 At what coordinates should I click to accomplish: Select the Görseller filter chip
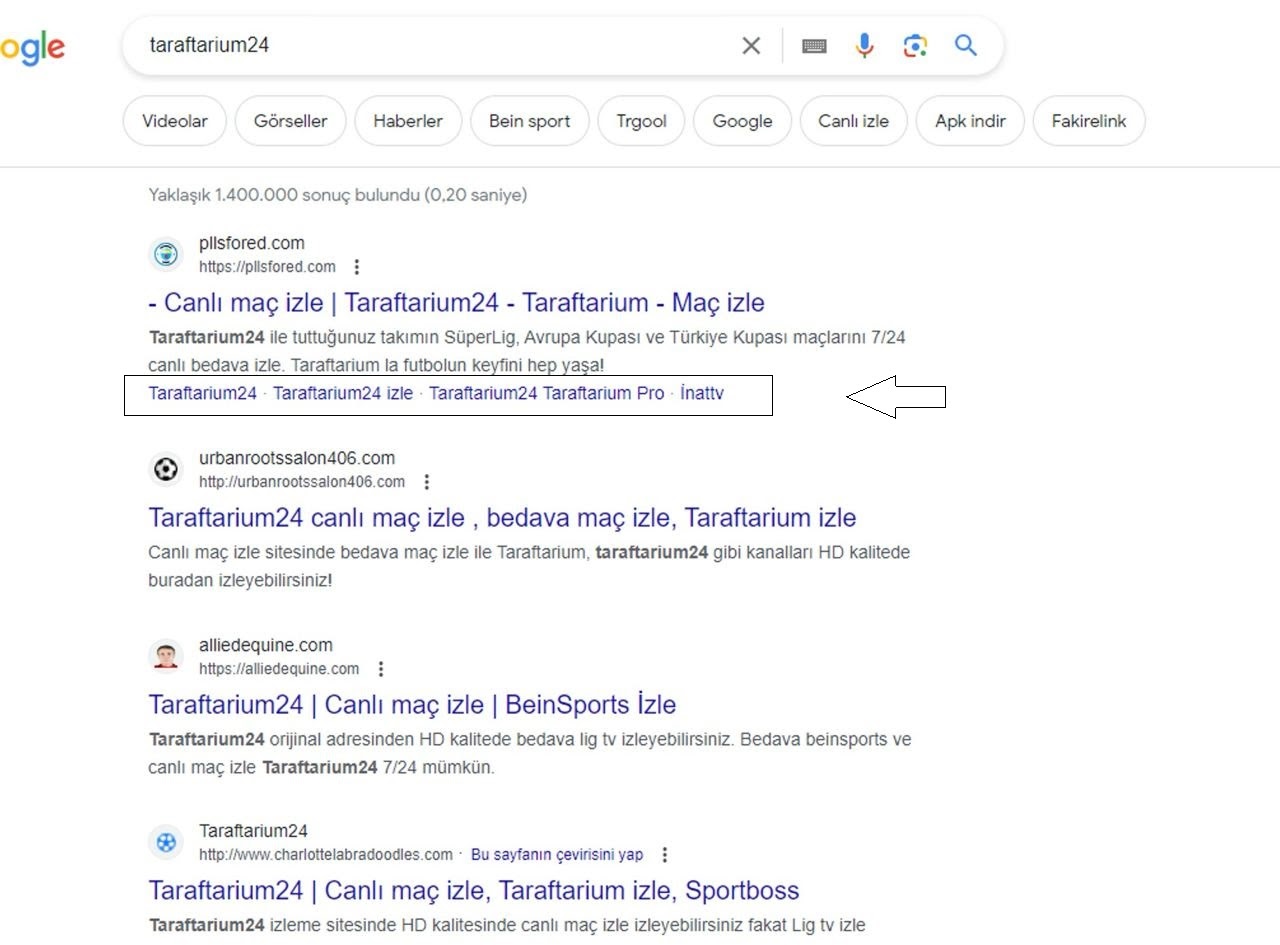291,121
